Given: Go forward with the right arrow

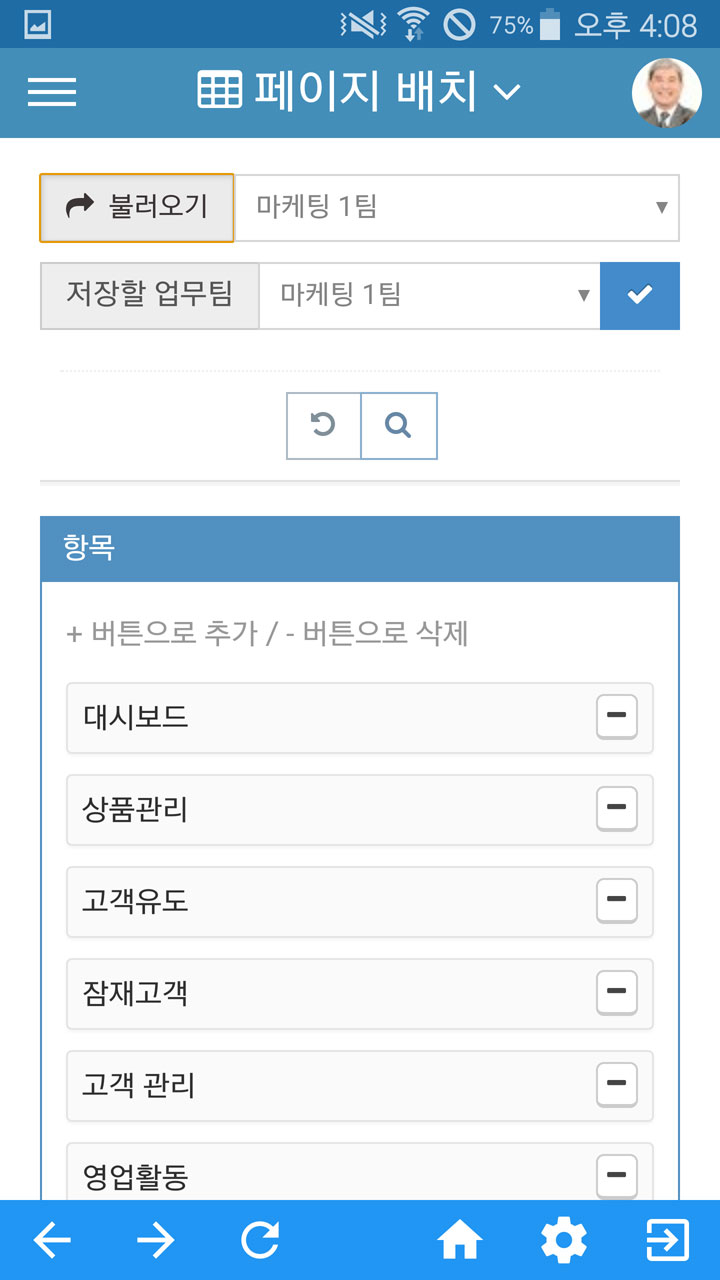Looking at the screenshot, I should point(156,1241).
